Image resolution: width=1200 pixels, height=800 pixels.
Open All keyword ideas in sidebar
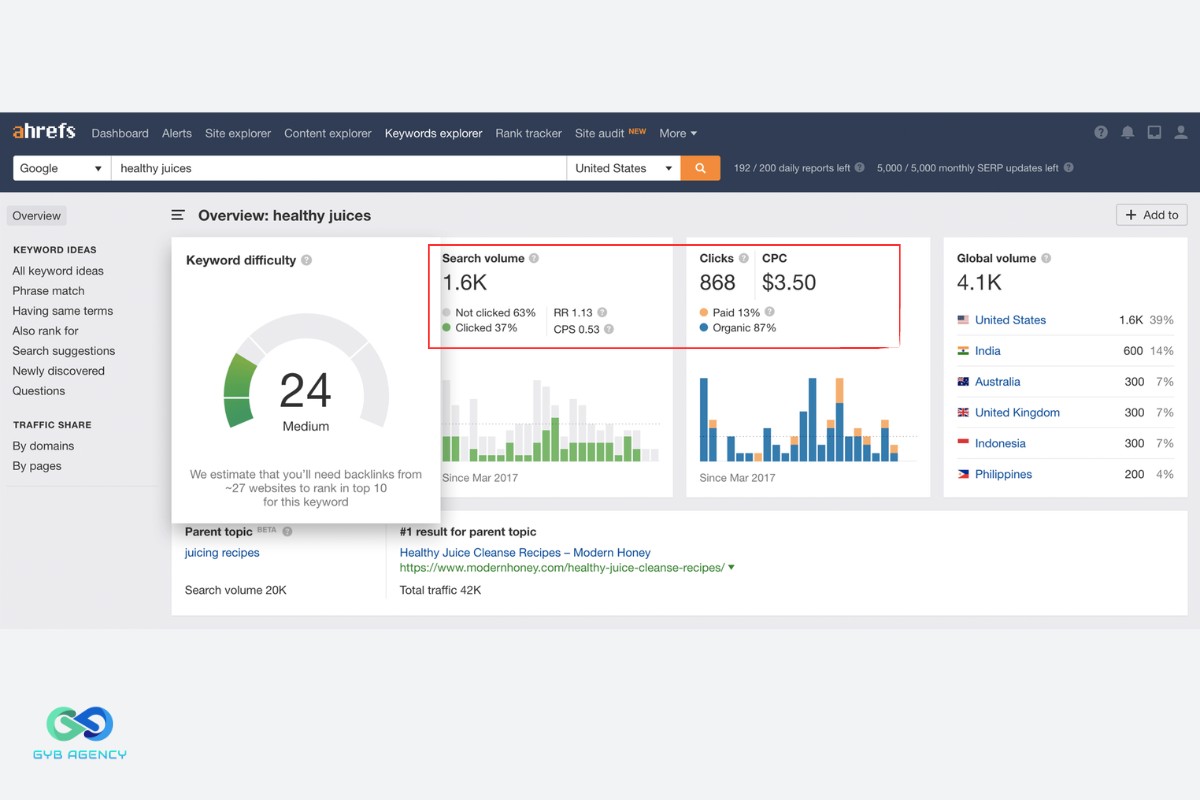coord(58,271)
